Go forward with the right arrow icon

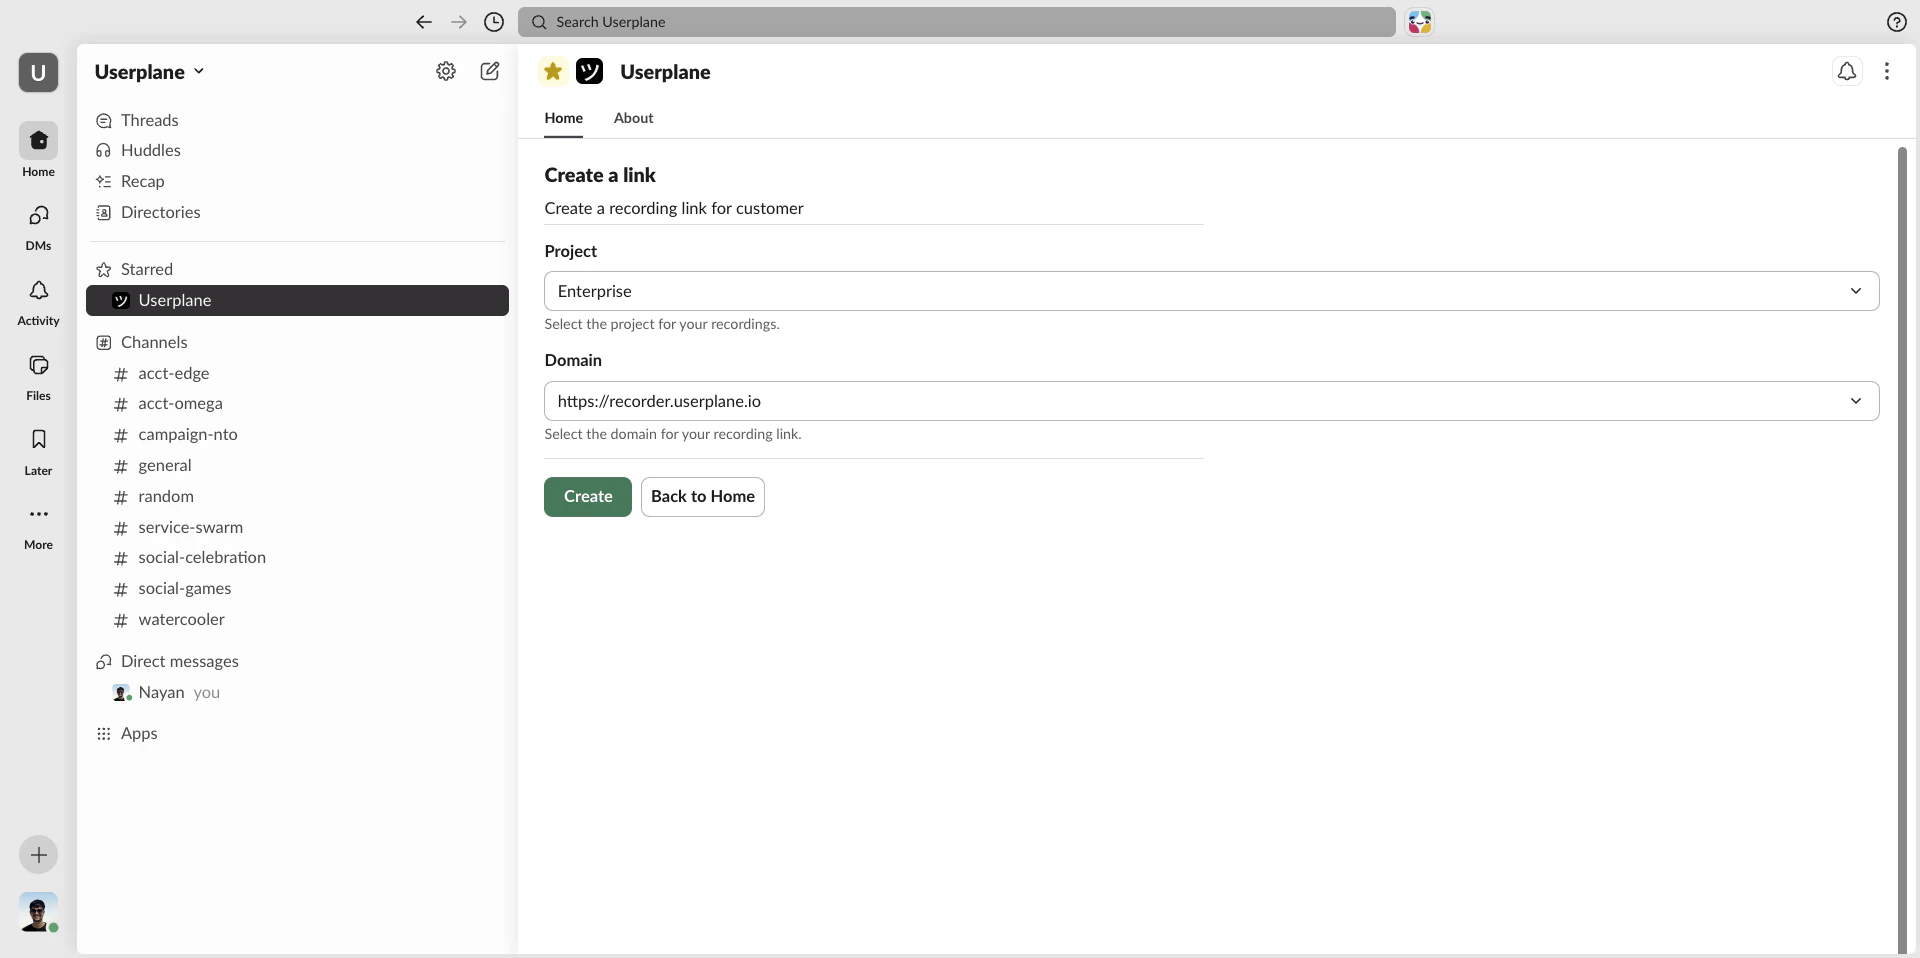(x=459, y=22)
